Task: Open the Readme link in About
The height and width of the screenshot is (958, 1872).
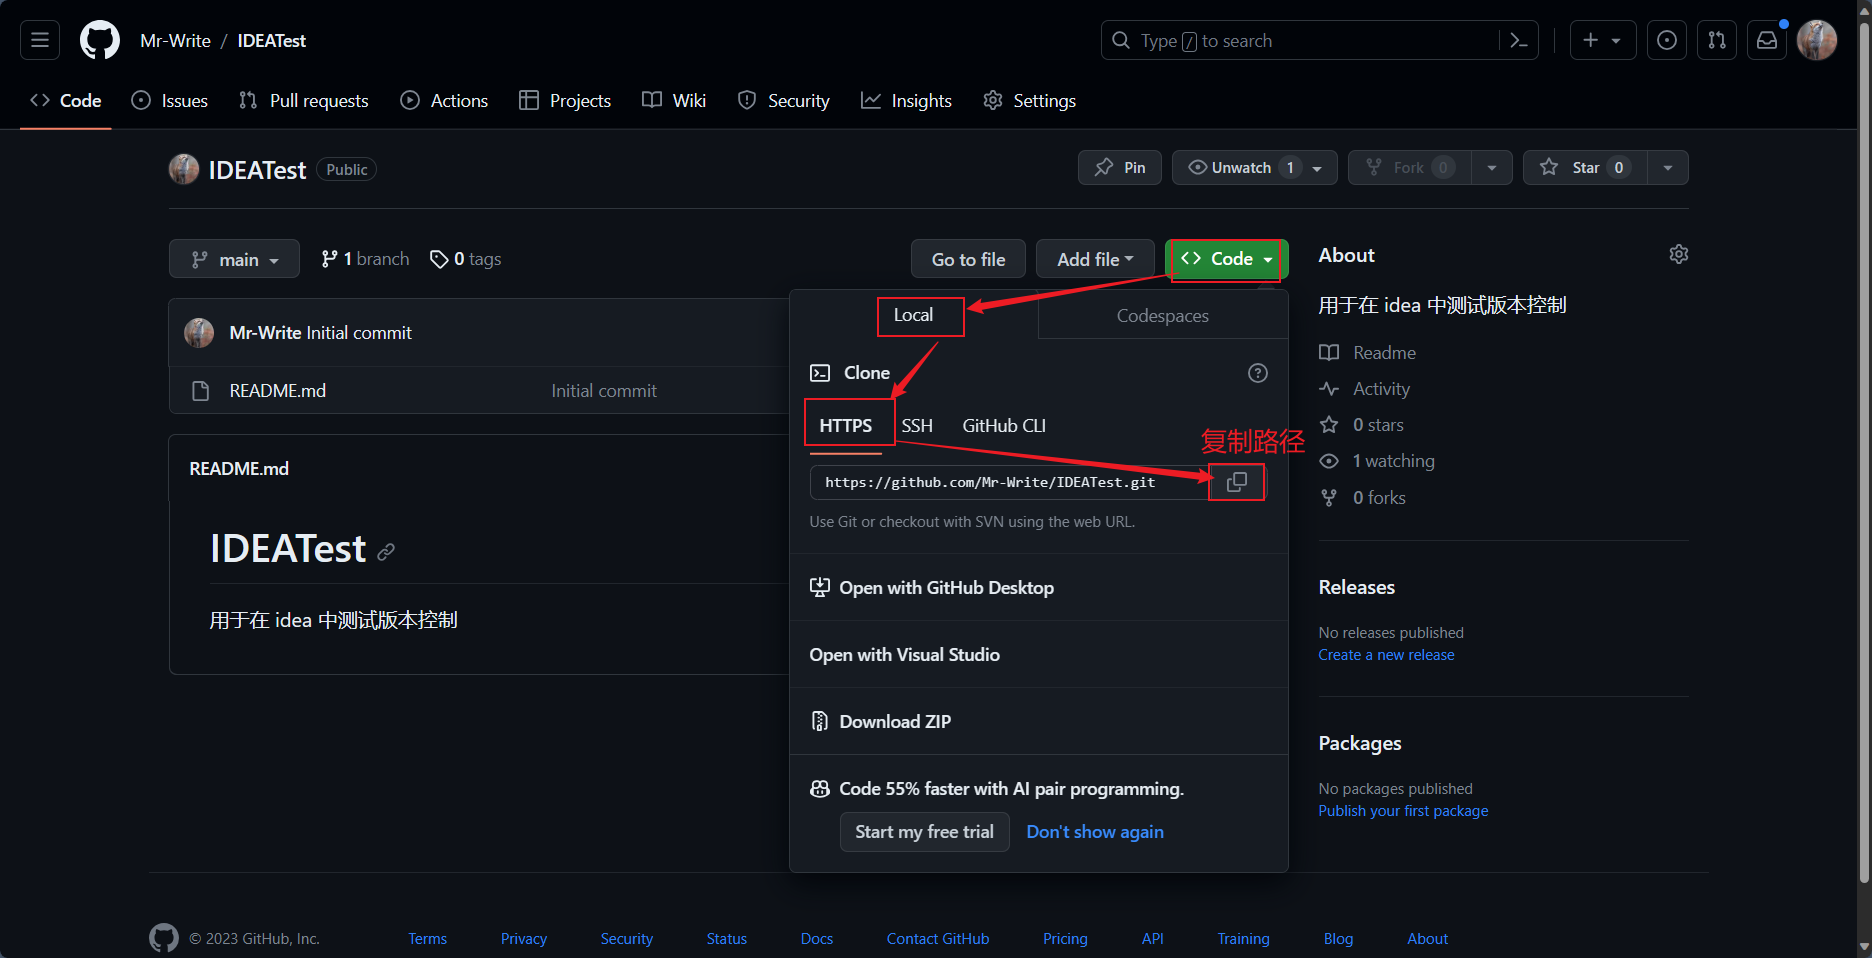Action: pos(1368,353)
